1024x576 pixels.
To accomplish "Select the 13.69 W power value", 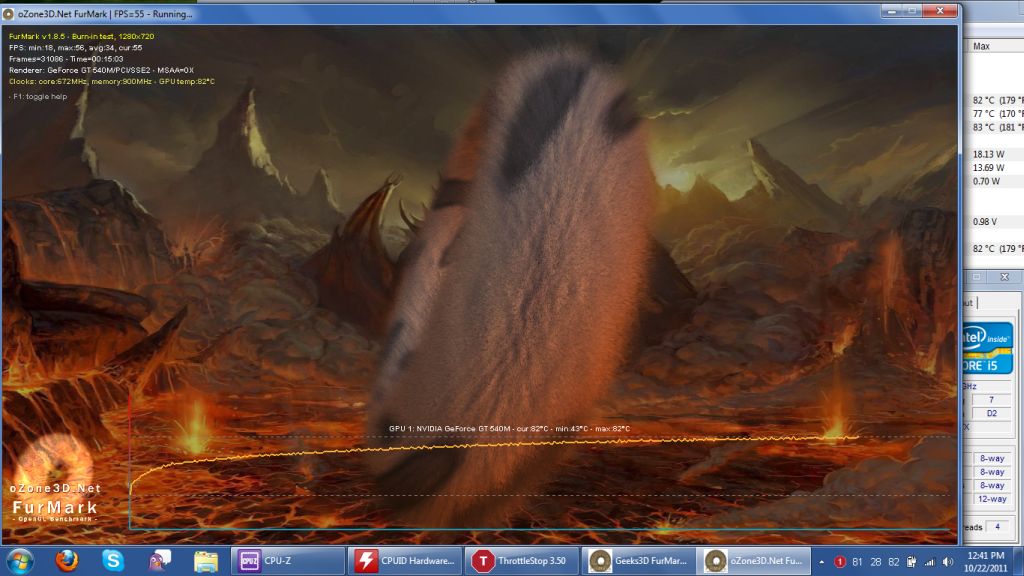I will 988,168.
